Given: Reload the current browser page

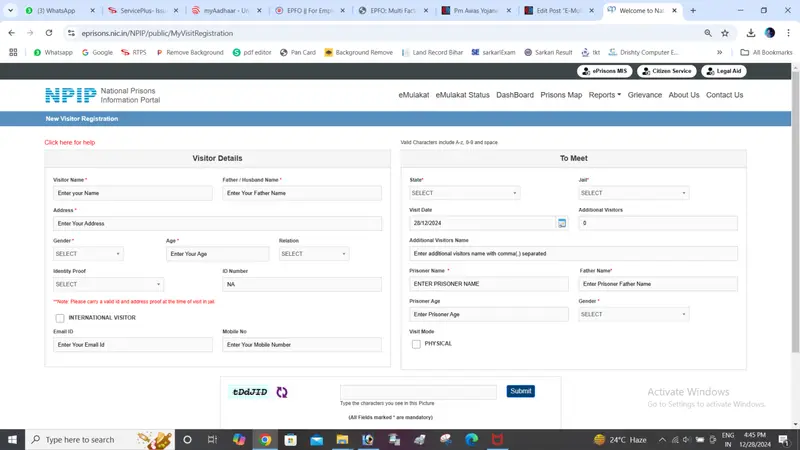Looking at the screenshot, I should [49, 33].
